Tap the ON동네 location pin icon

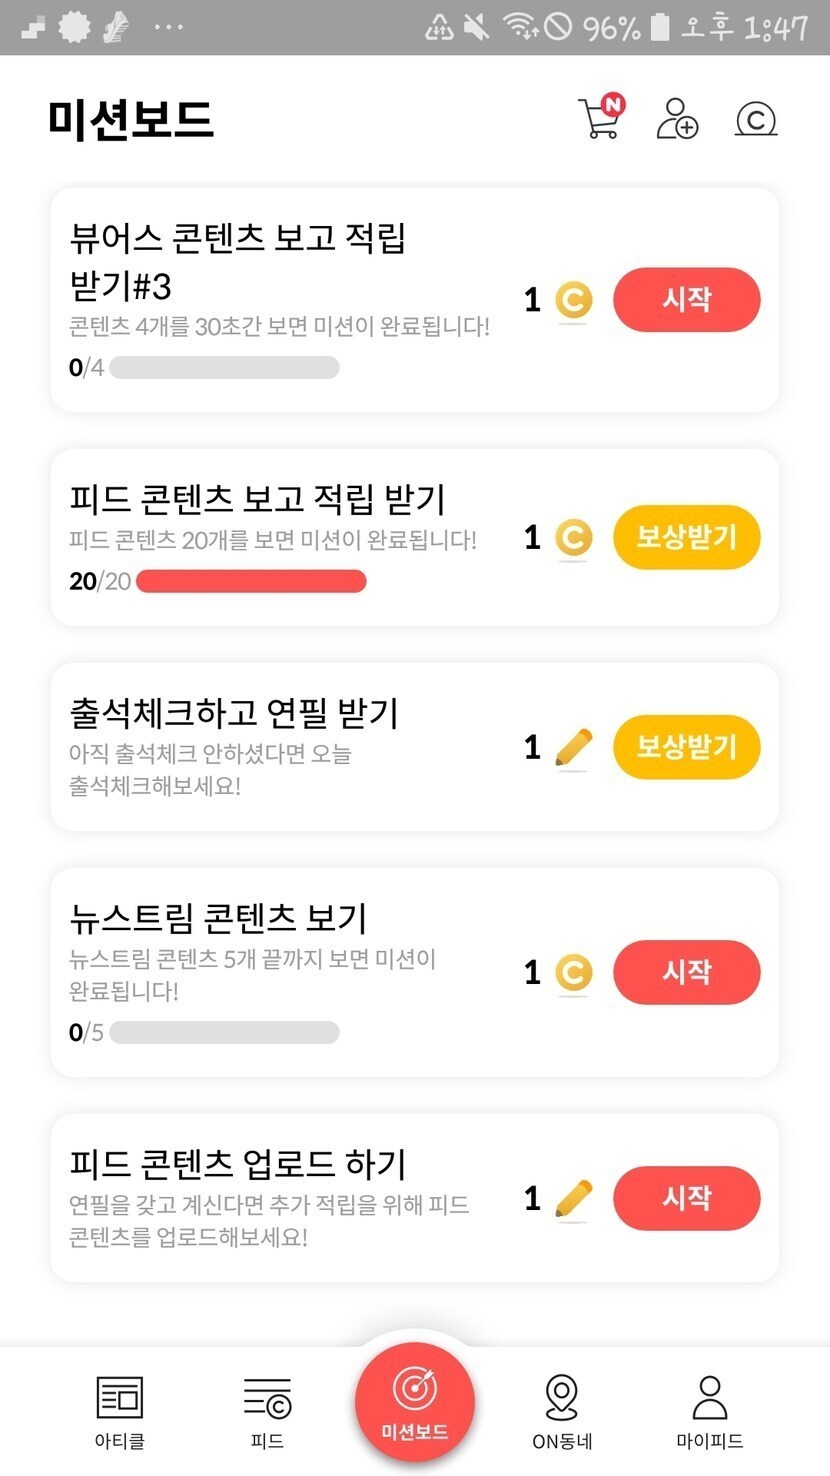pos(562,1397)
